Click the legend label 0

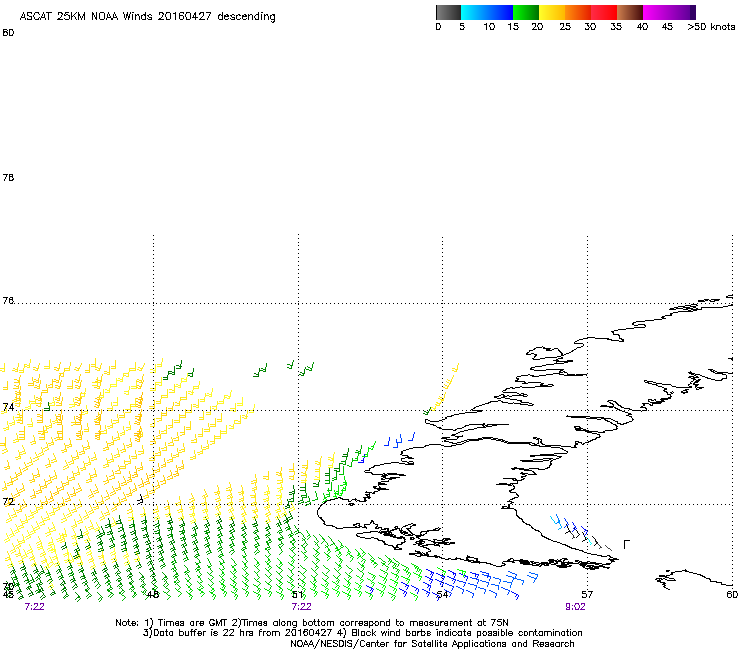[x=438, y=27]
